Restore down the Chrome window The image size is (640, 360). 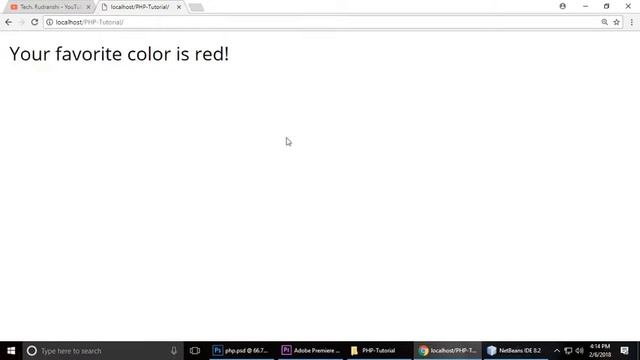pos(607,6)
